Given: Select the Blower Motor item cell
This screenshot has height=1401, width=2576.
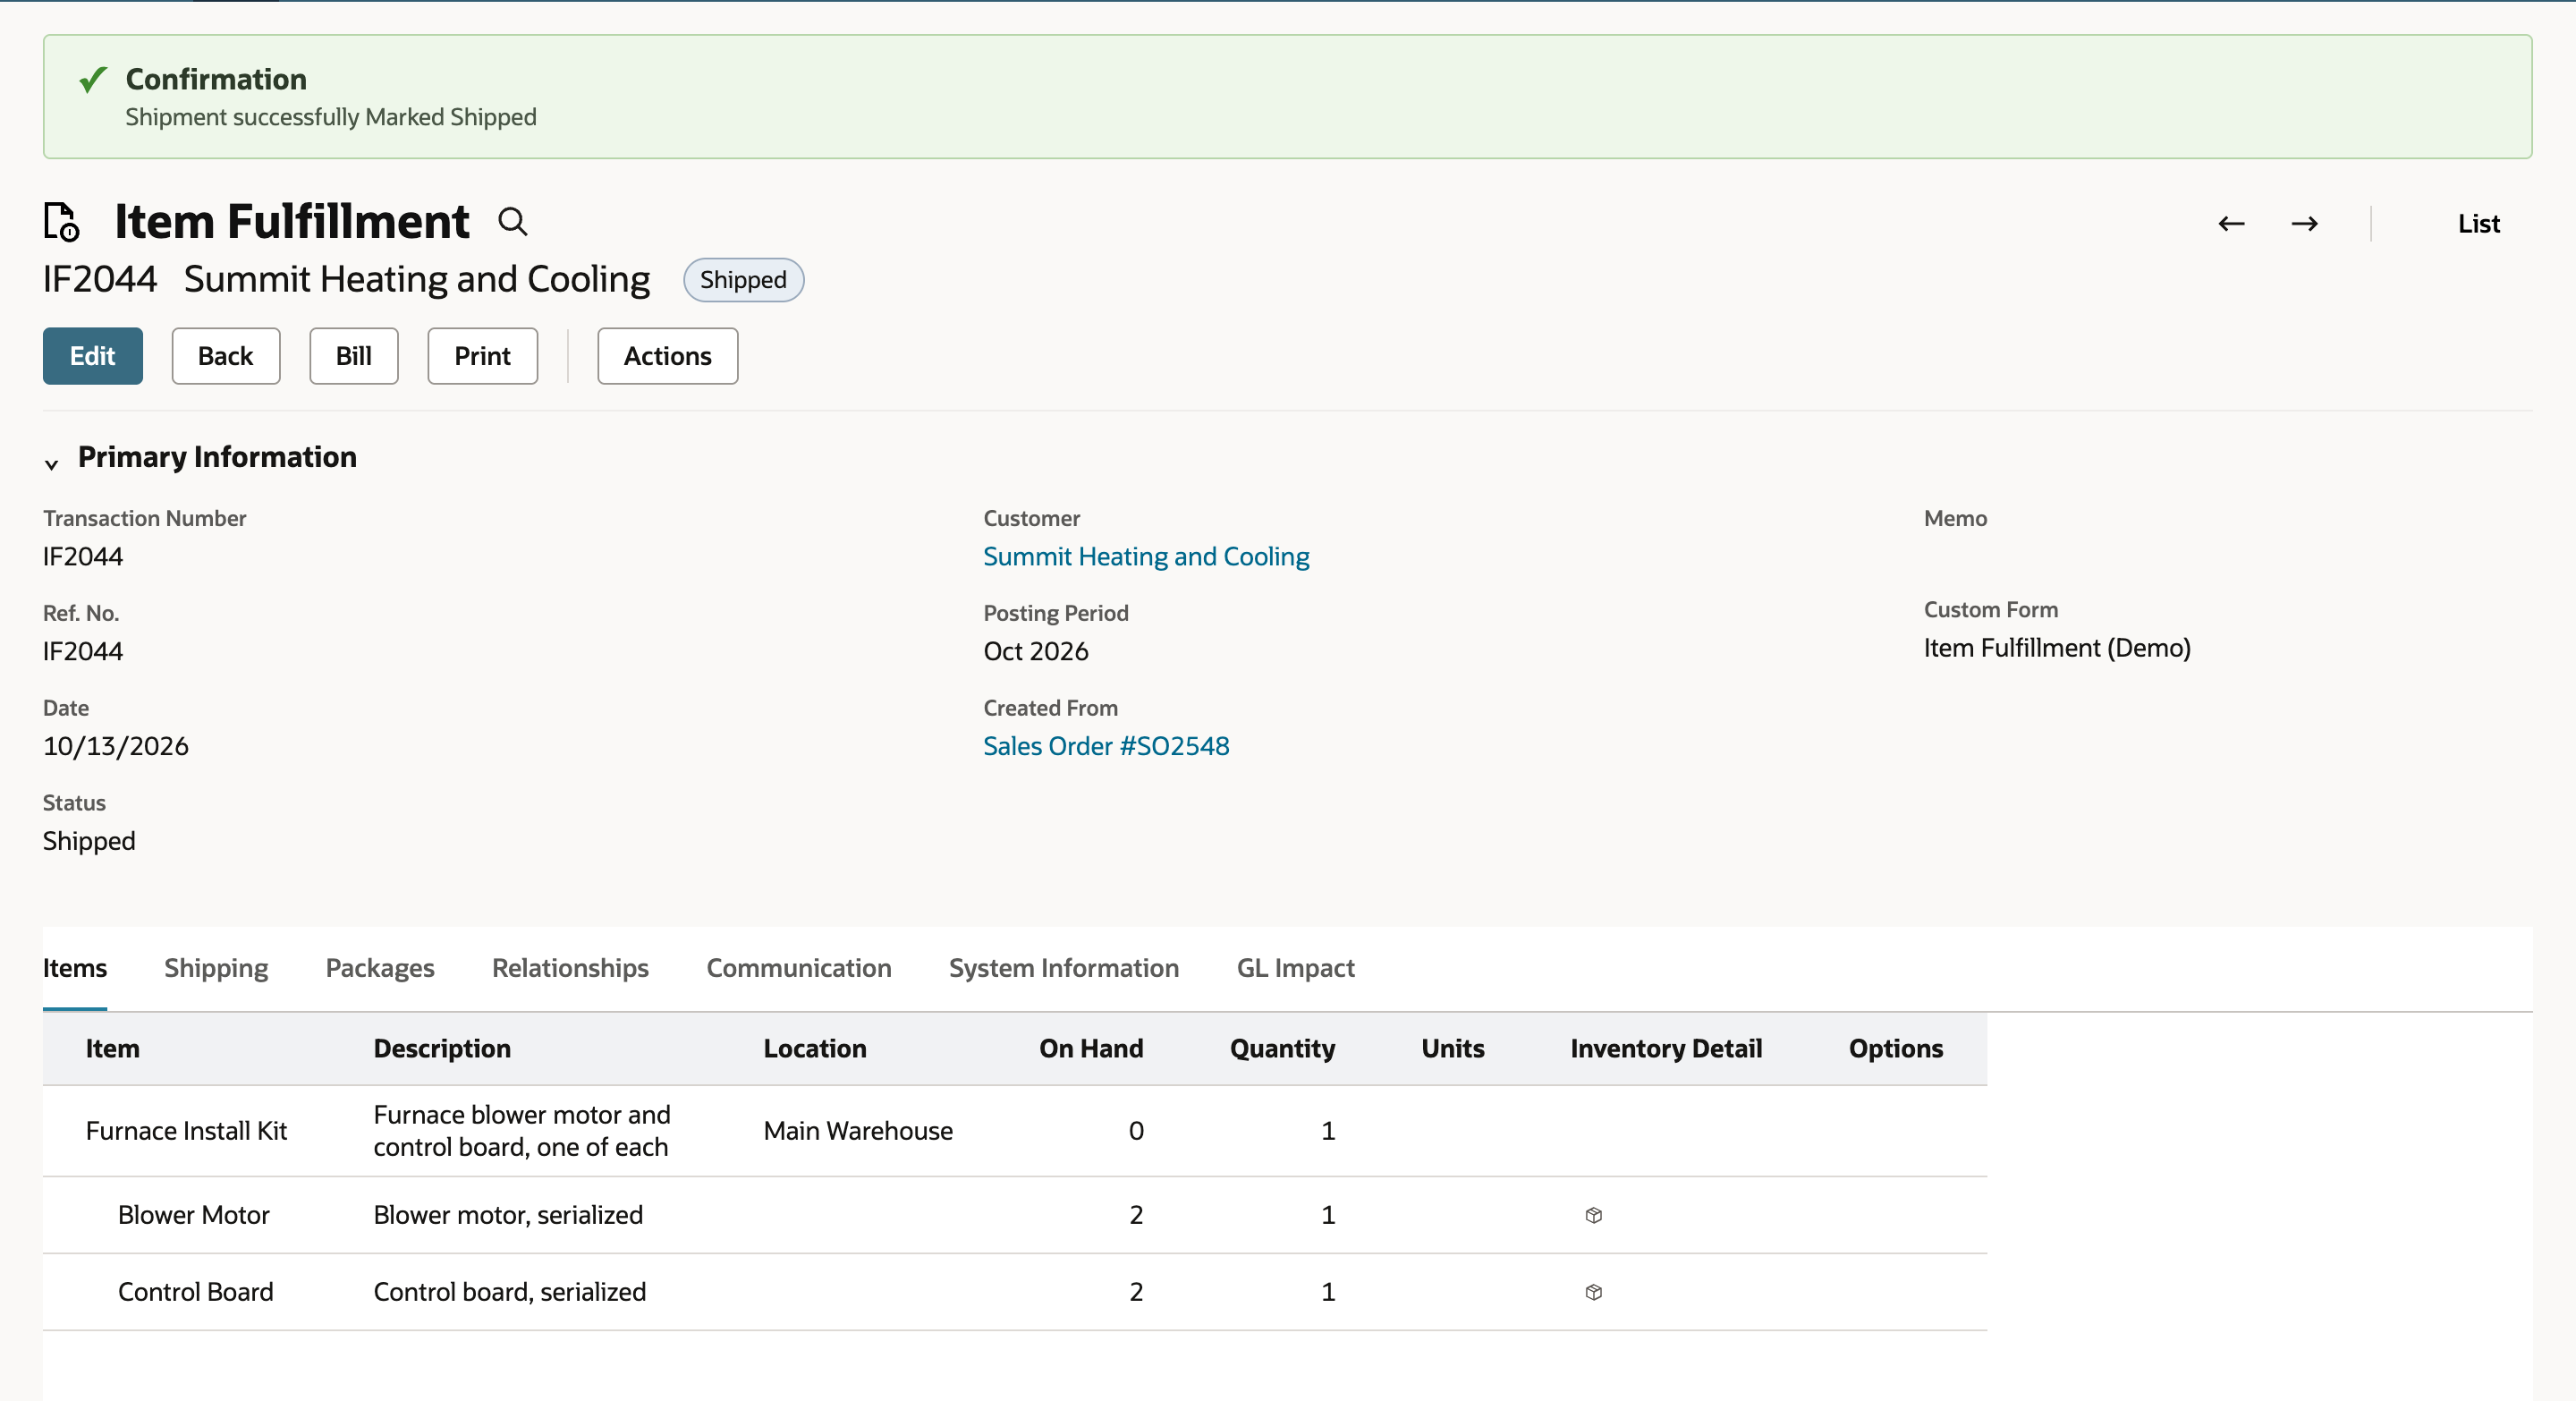Looking at the screenshot, I should click(x=194, y=1215).
